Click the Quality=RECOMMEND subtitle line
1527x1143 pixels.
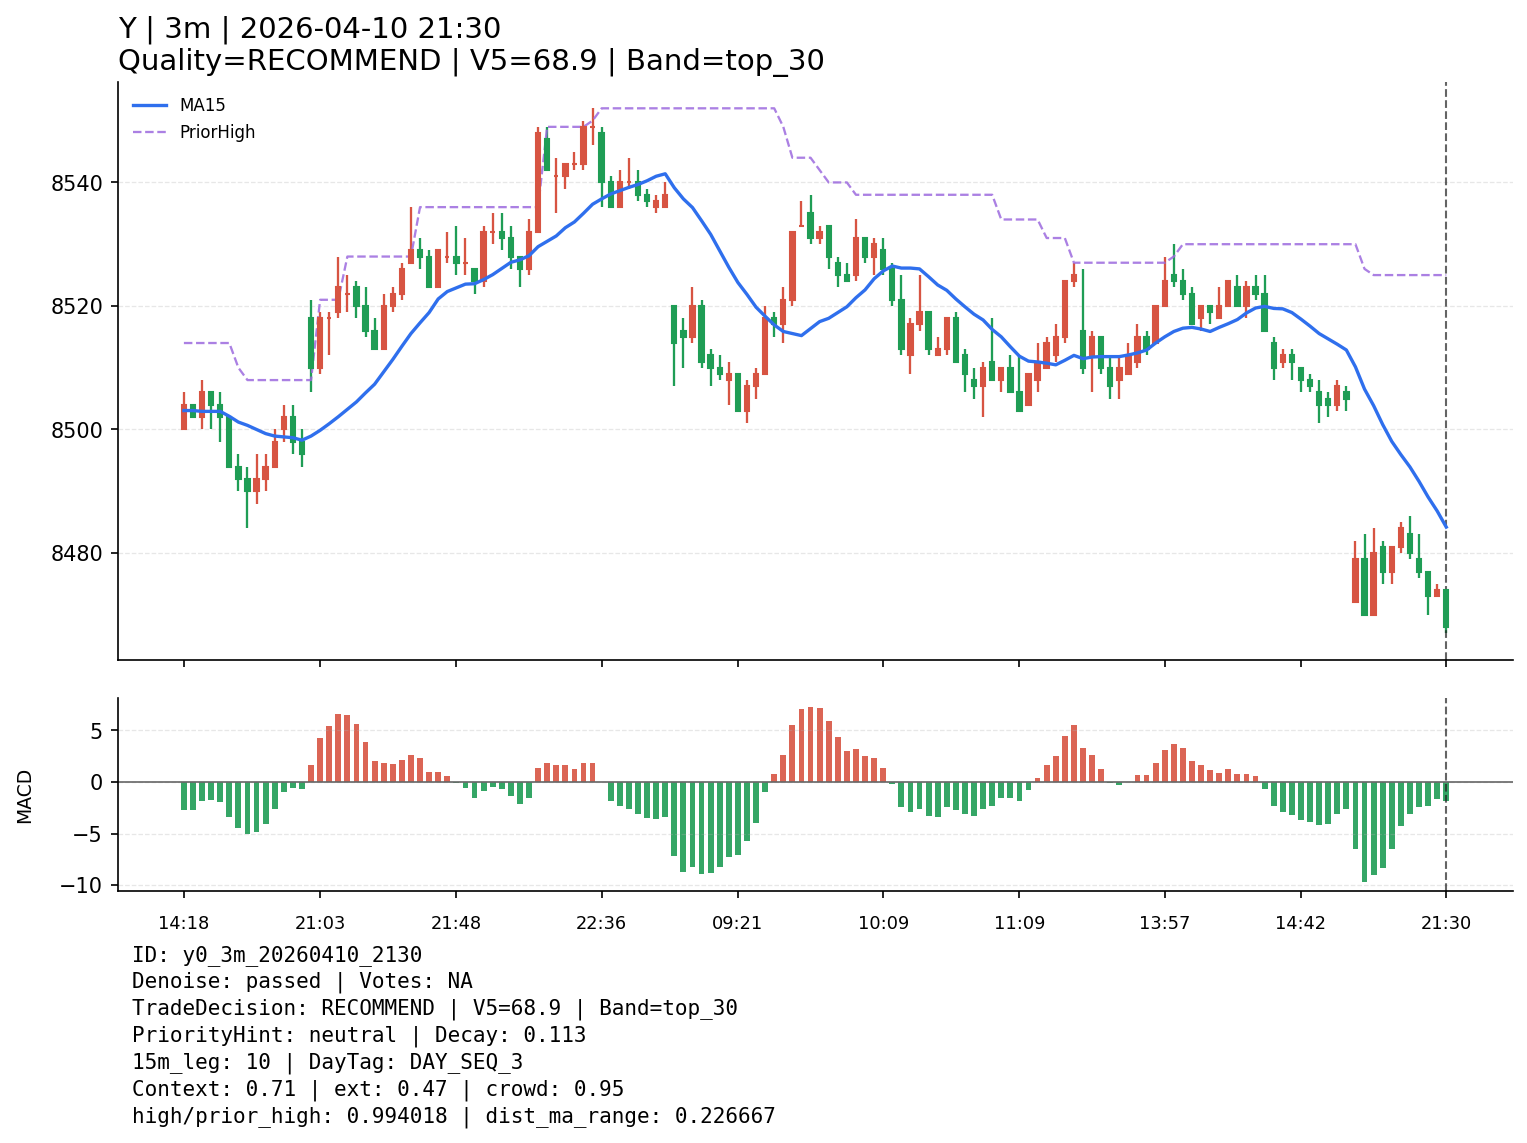click(x=470, y=61)
